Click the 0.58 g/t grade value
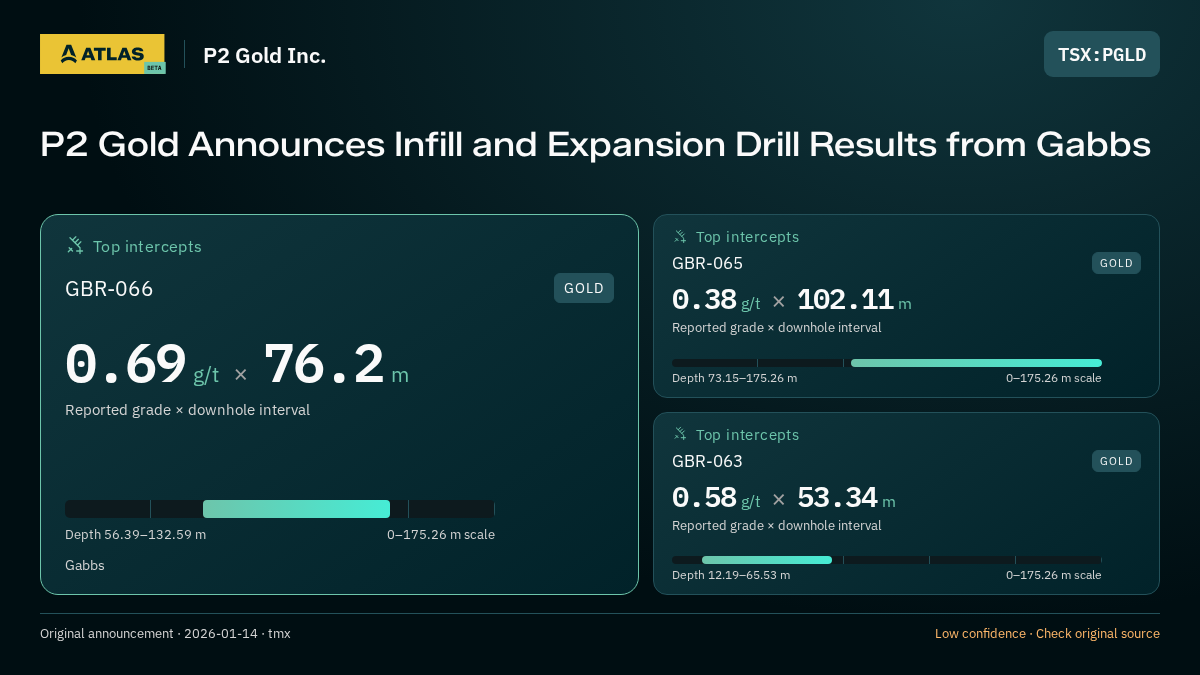The width and height of the screenshot is (1200, 675). point(716,498)
